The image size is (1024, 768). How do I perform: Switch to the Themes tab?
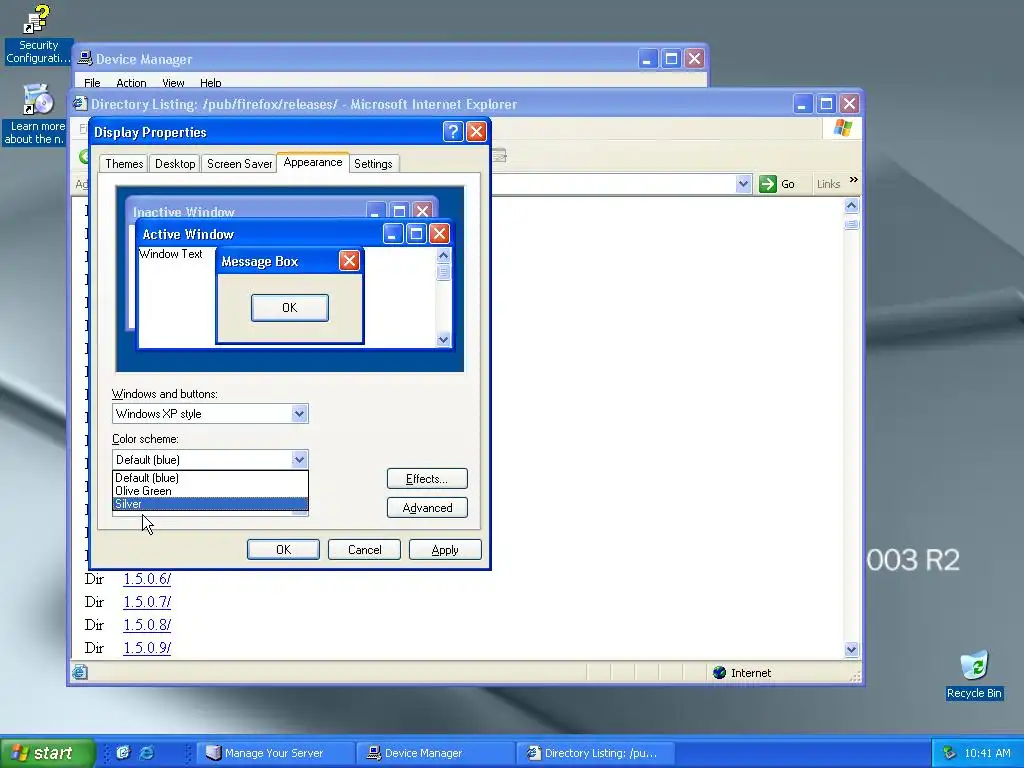pos(124,164)
